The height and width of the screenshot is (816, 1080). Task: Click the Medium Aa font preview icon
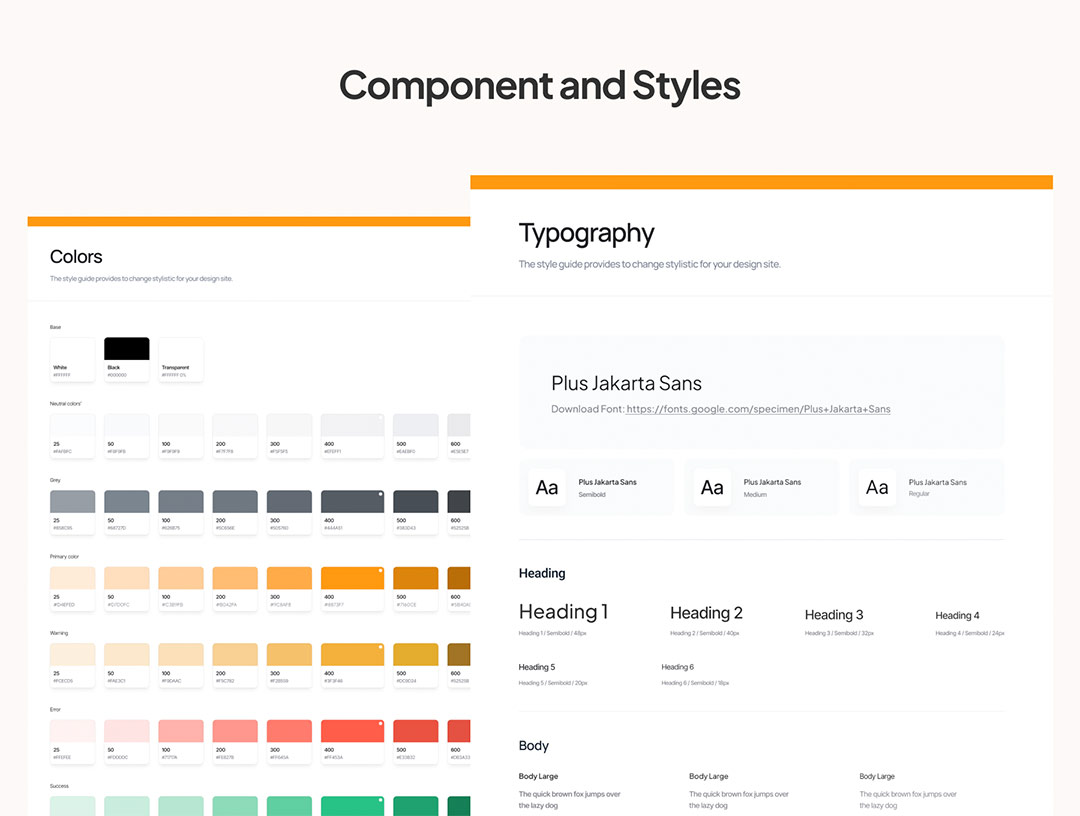[x=712, y=488]
